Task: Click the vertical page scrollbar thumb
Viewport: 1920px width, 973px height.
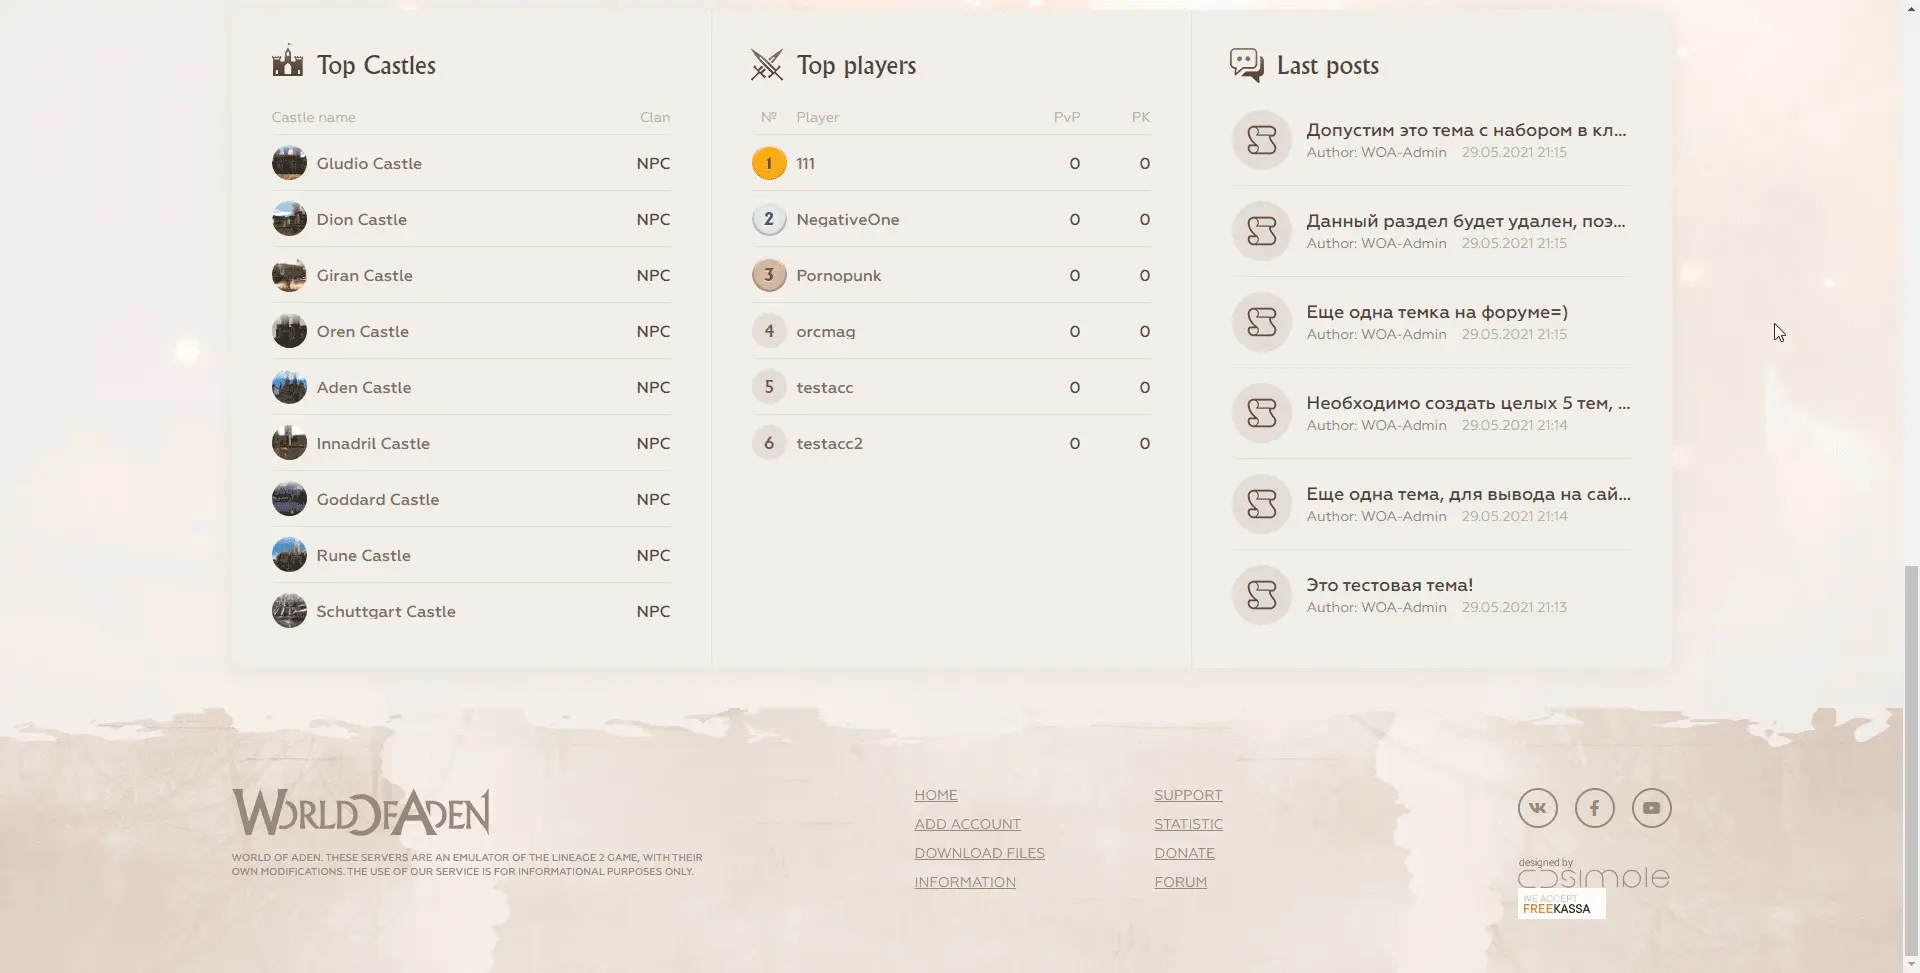Action: click(1911, 760)
